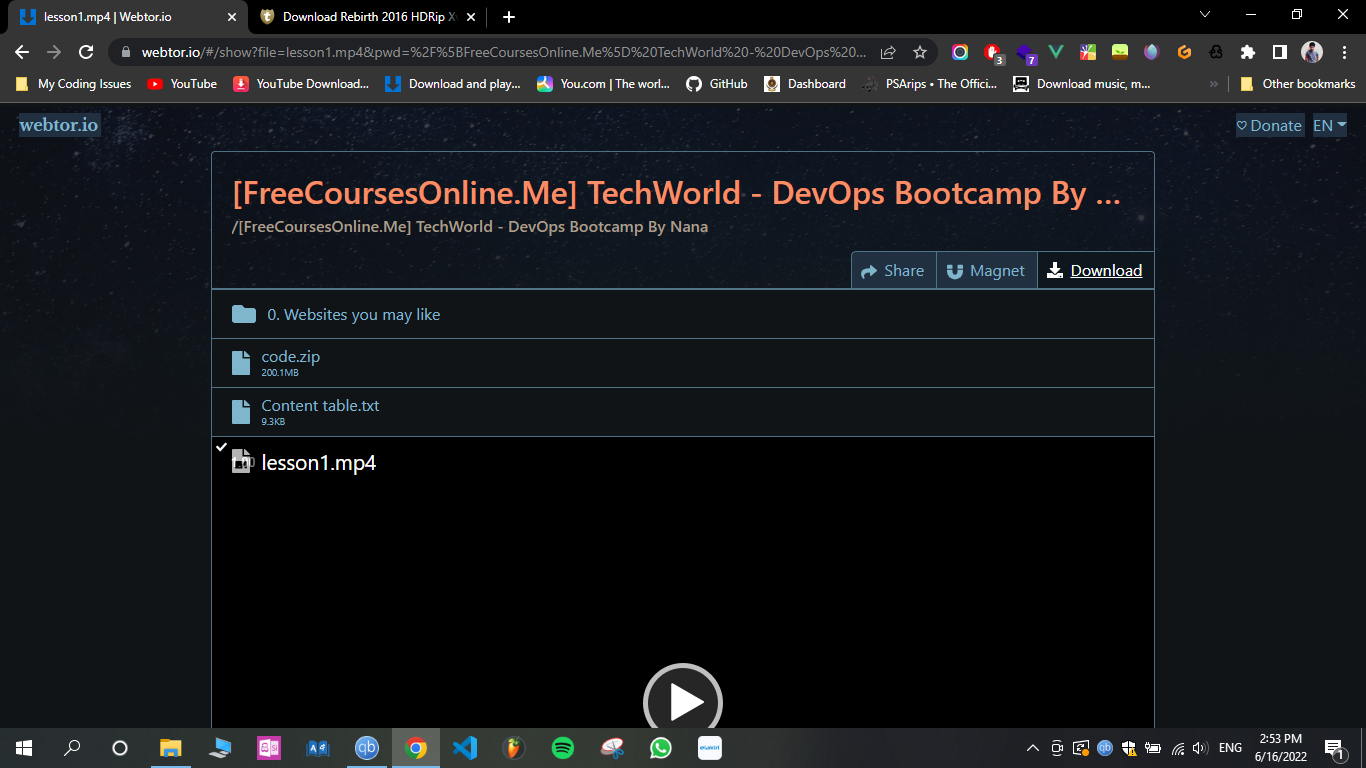Screen dimensions: 1366x768
Task: Go back to previous page
Action: pyautogui.click(x=22, y=52)
